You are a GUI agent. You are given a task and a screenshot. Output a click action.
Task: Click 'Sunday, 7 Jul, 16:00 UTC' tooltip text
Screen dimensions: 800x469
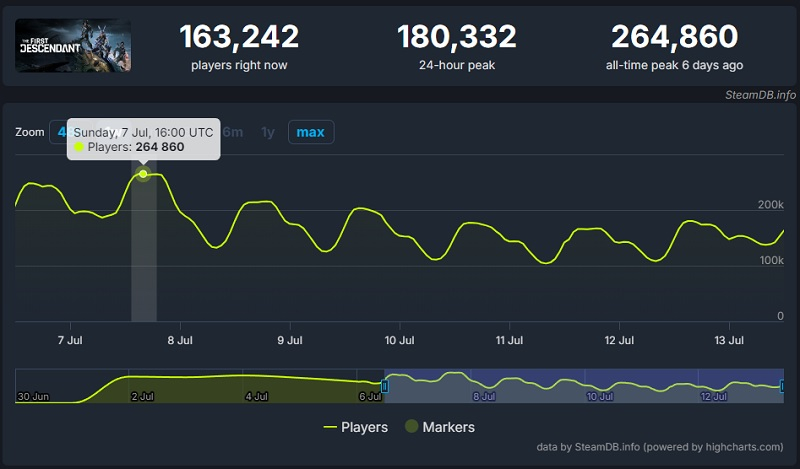click(x=143, y=133)
